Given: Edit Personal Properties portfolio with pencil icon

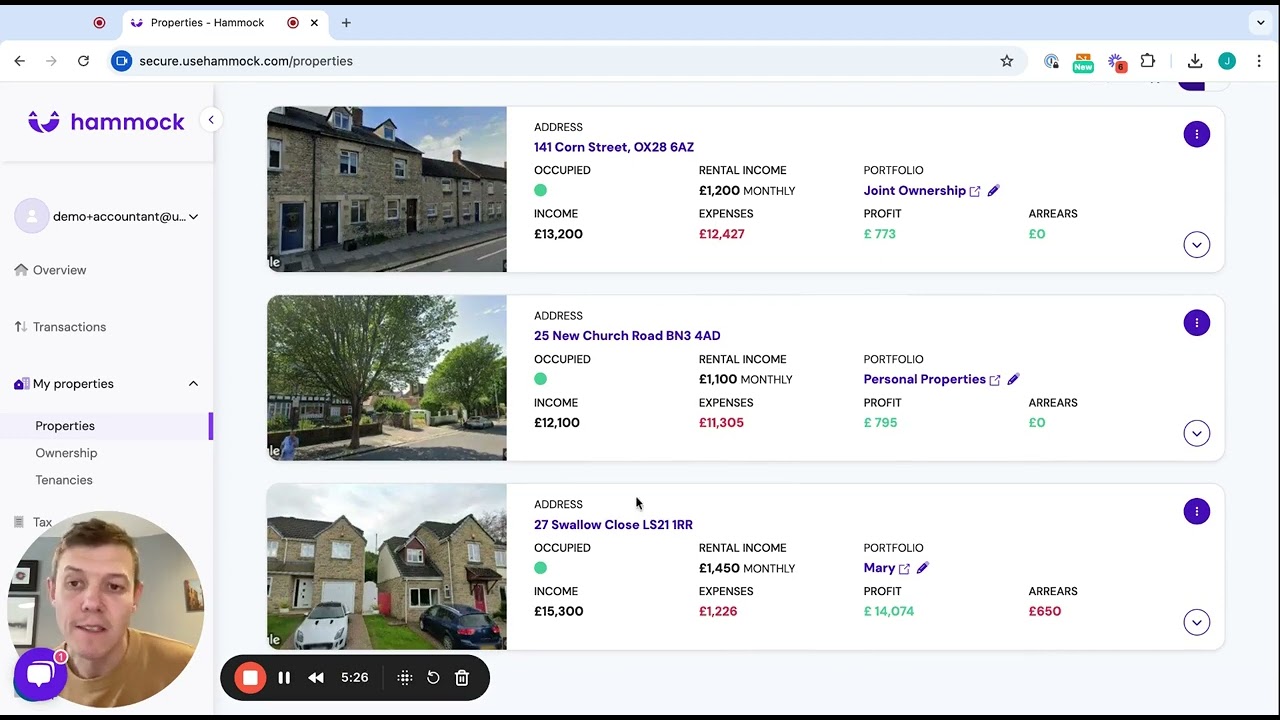Looking at the screenshot, I should coord(1013,380).
